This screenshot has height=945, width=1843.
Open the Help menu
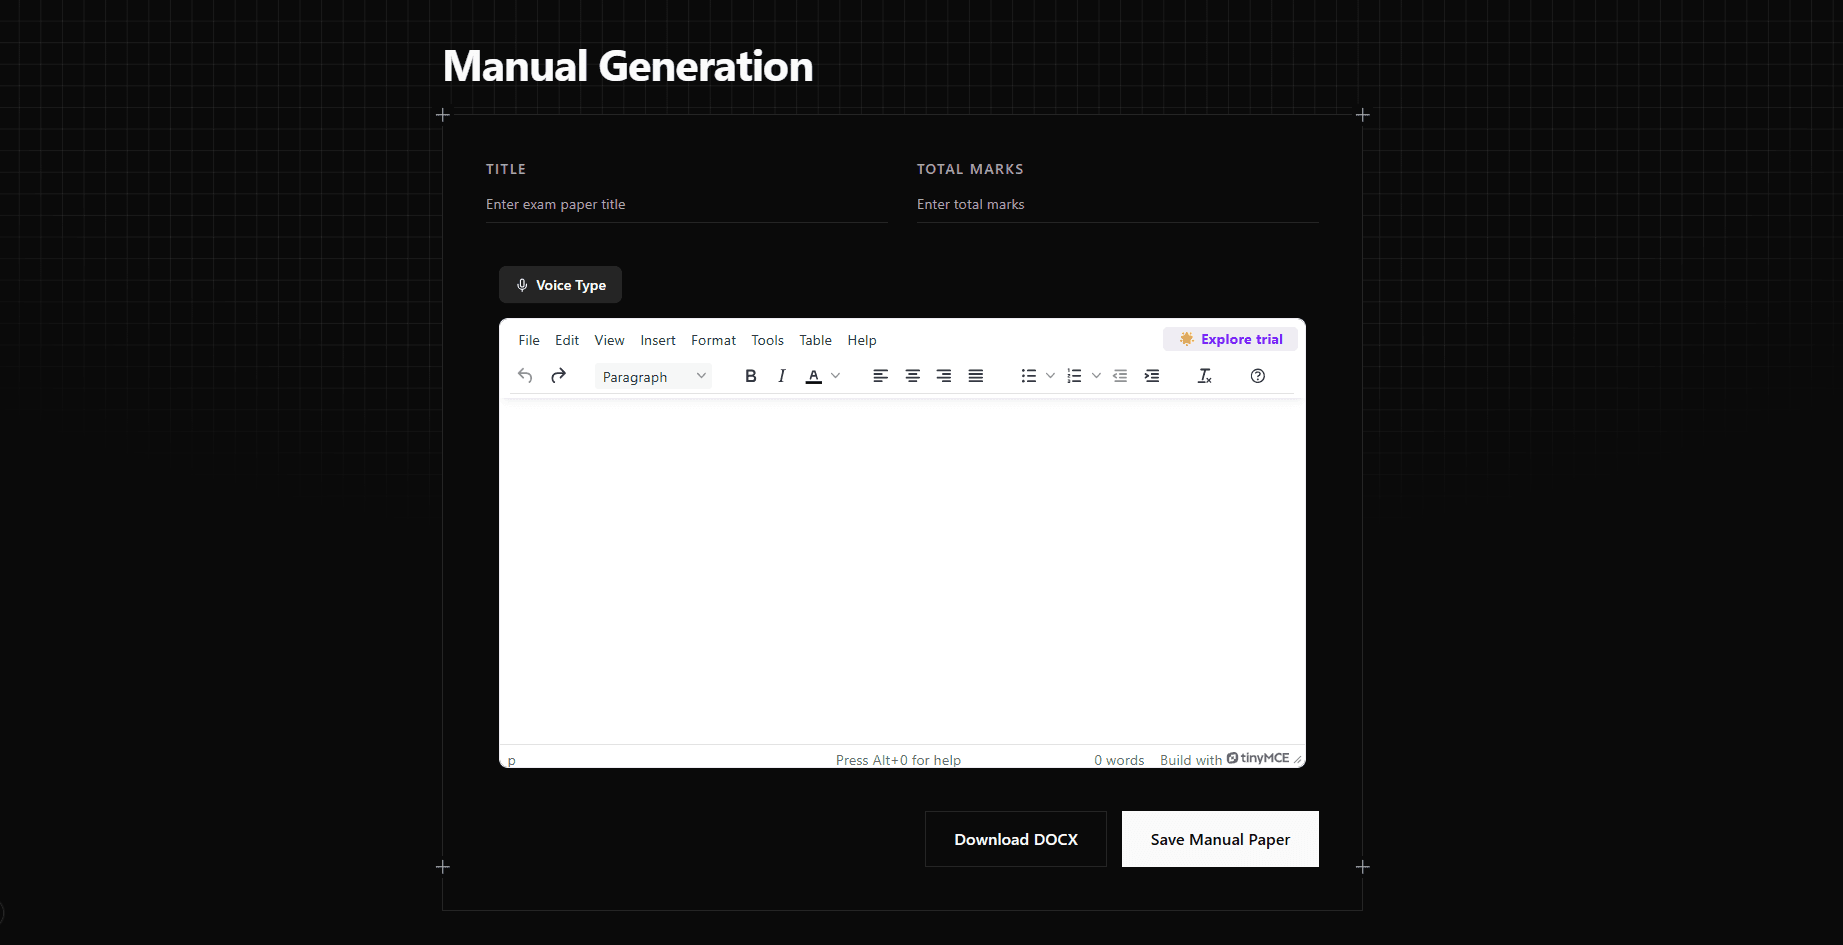click(862, 340)
